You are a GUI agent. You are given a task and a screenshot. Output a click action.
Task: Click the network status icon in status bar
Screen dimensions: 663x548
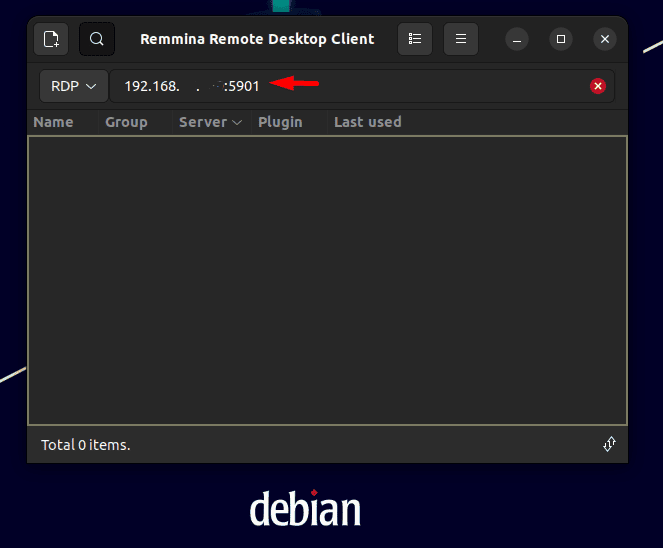609,444
